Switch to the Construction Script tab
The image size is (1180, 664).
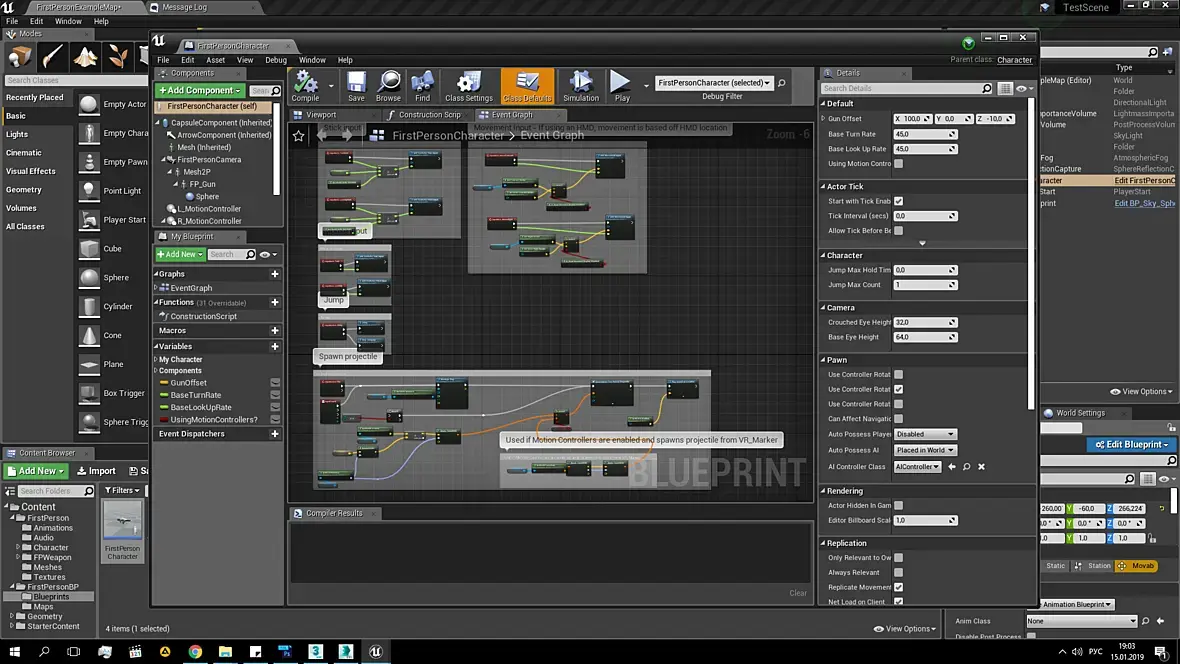[429, 115]
